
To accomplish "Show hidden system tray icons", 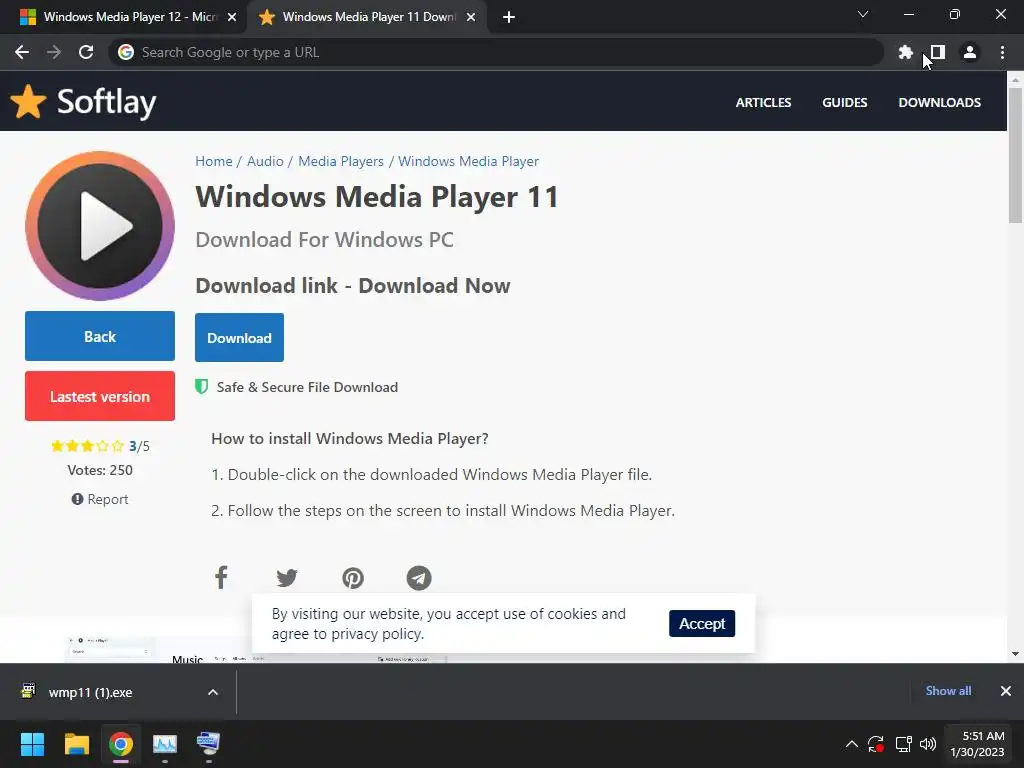I will [x=852, y=744].
